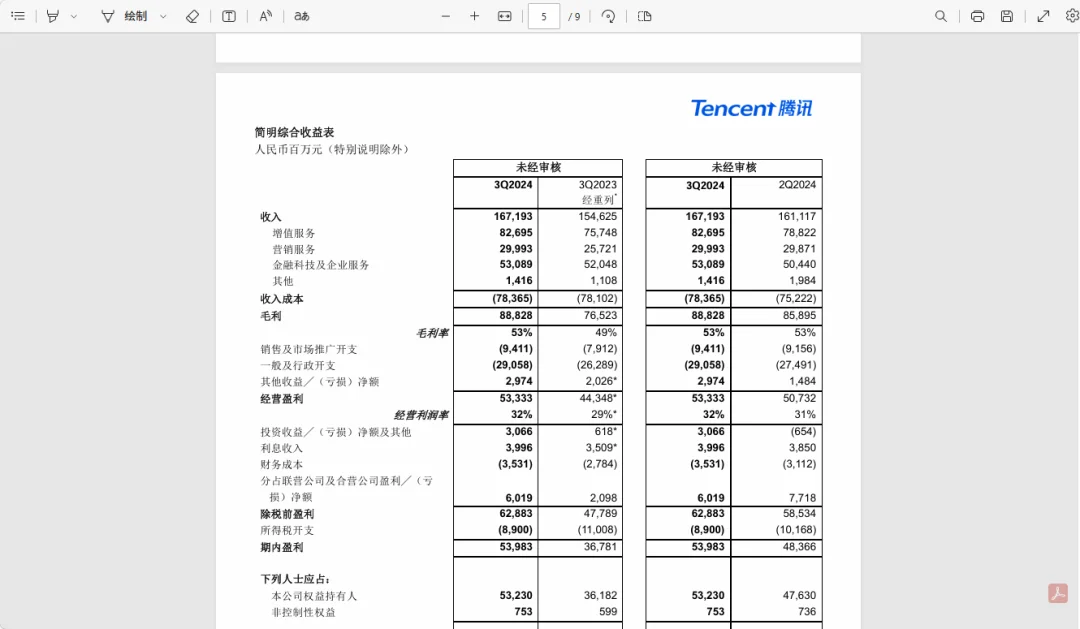Open page view layout options

644,16
